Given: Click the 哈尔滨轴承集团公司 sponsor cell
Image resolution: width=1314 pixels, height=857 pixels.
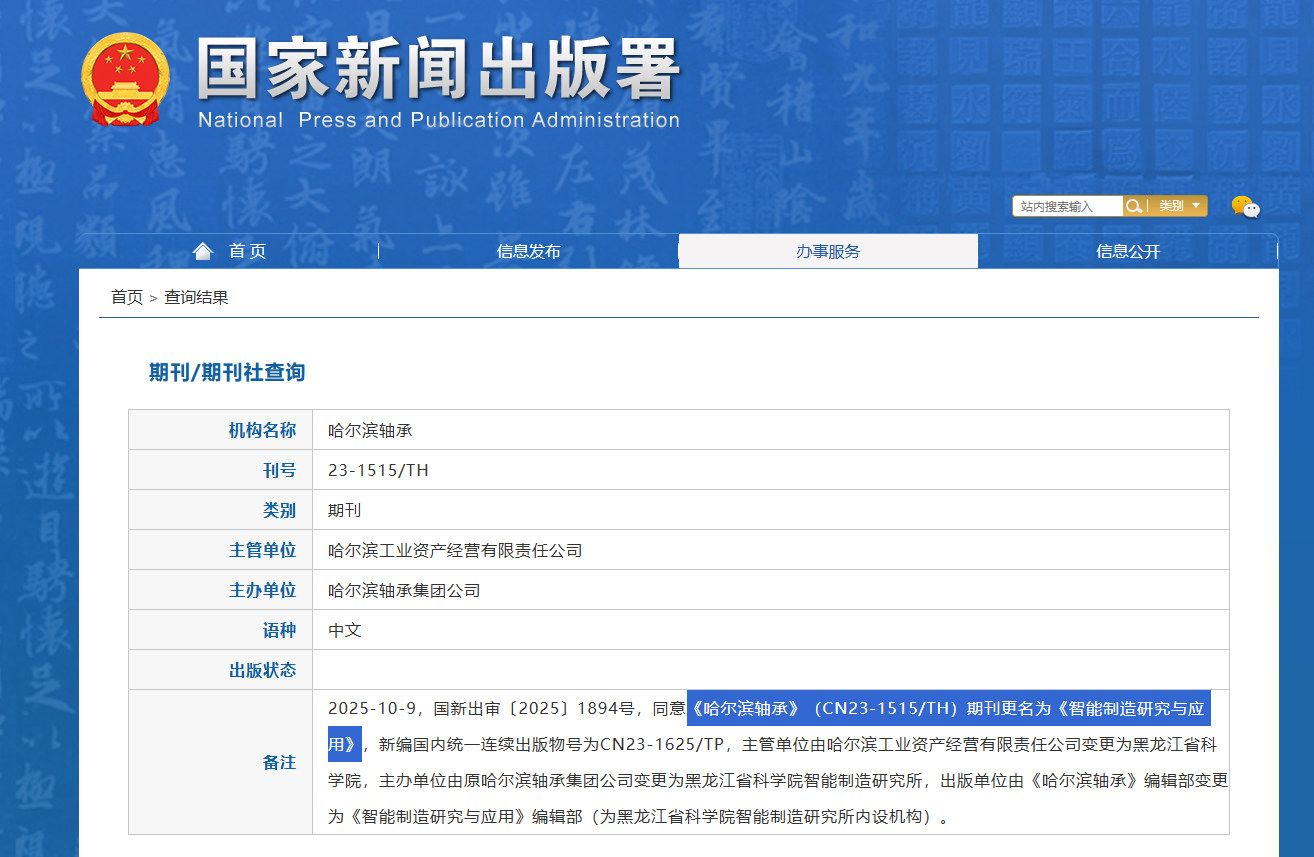Looking at the screenshot, I should [x=404, y=590].
